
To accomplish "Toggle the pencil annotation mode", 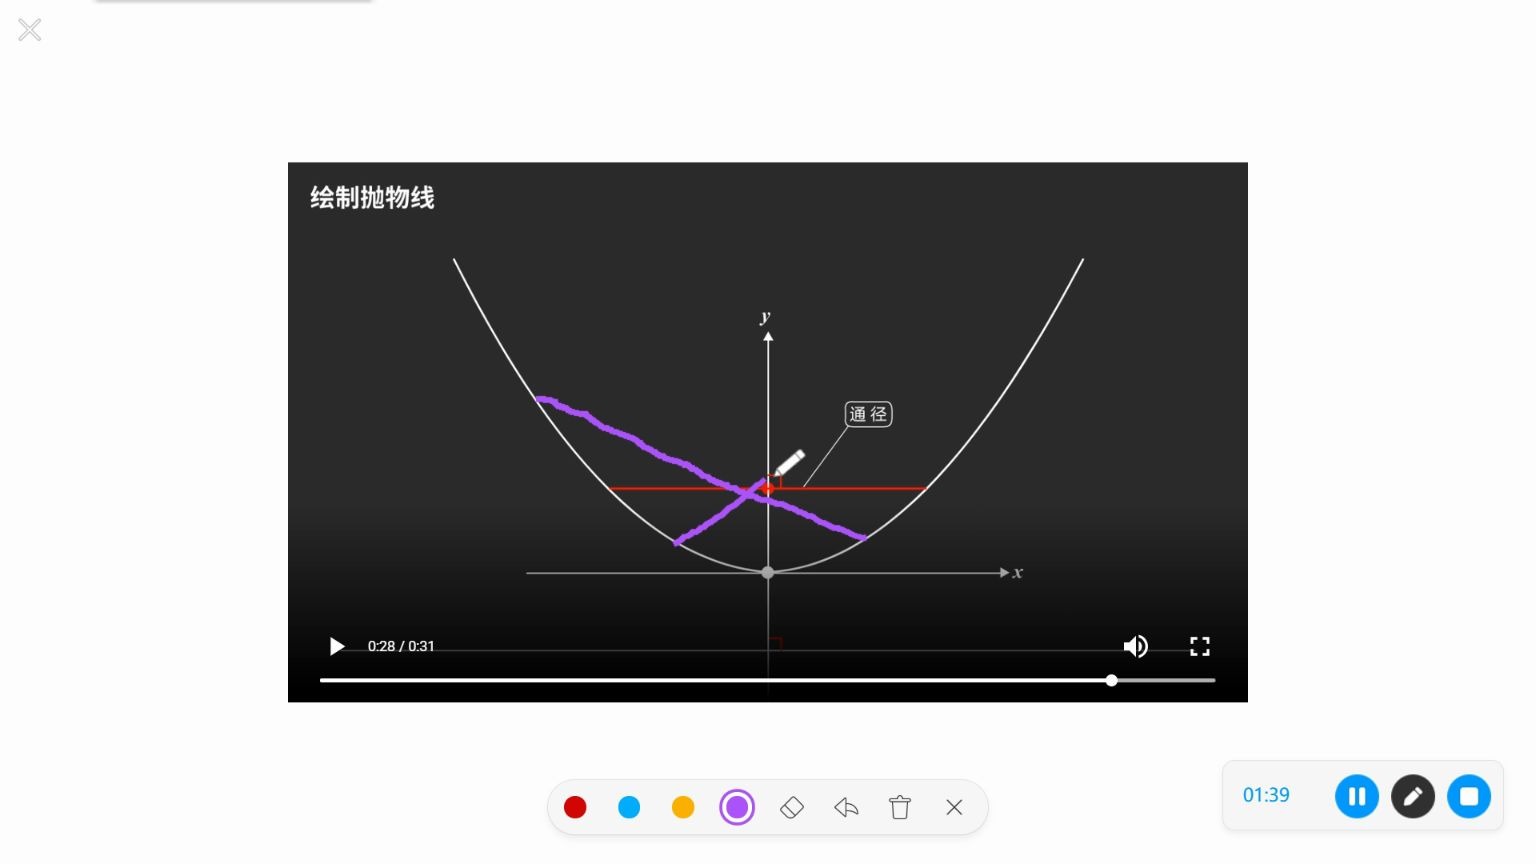I will pyautogui.click(x=1412, y=796).
